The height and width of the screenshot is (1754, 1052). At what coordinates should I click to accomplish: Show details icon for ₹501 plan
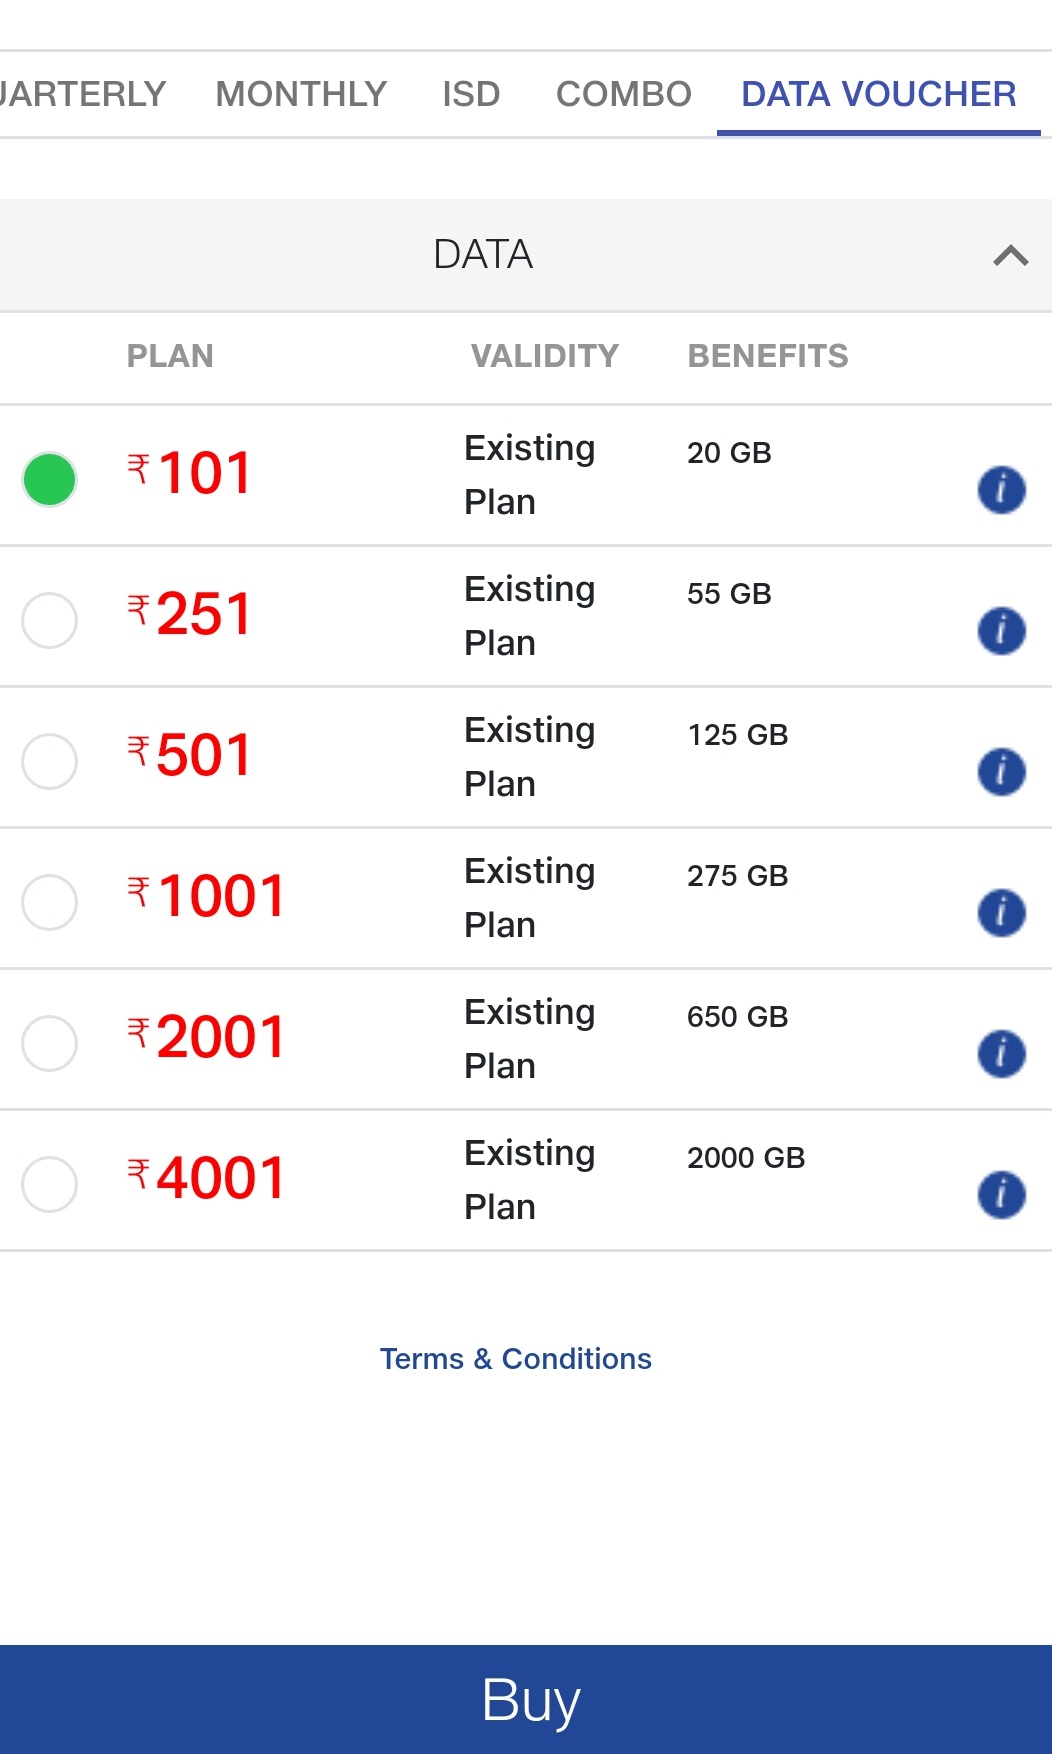[x=1001, y=772]
